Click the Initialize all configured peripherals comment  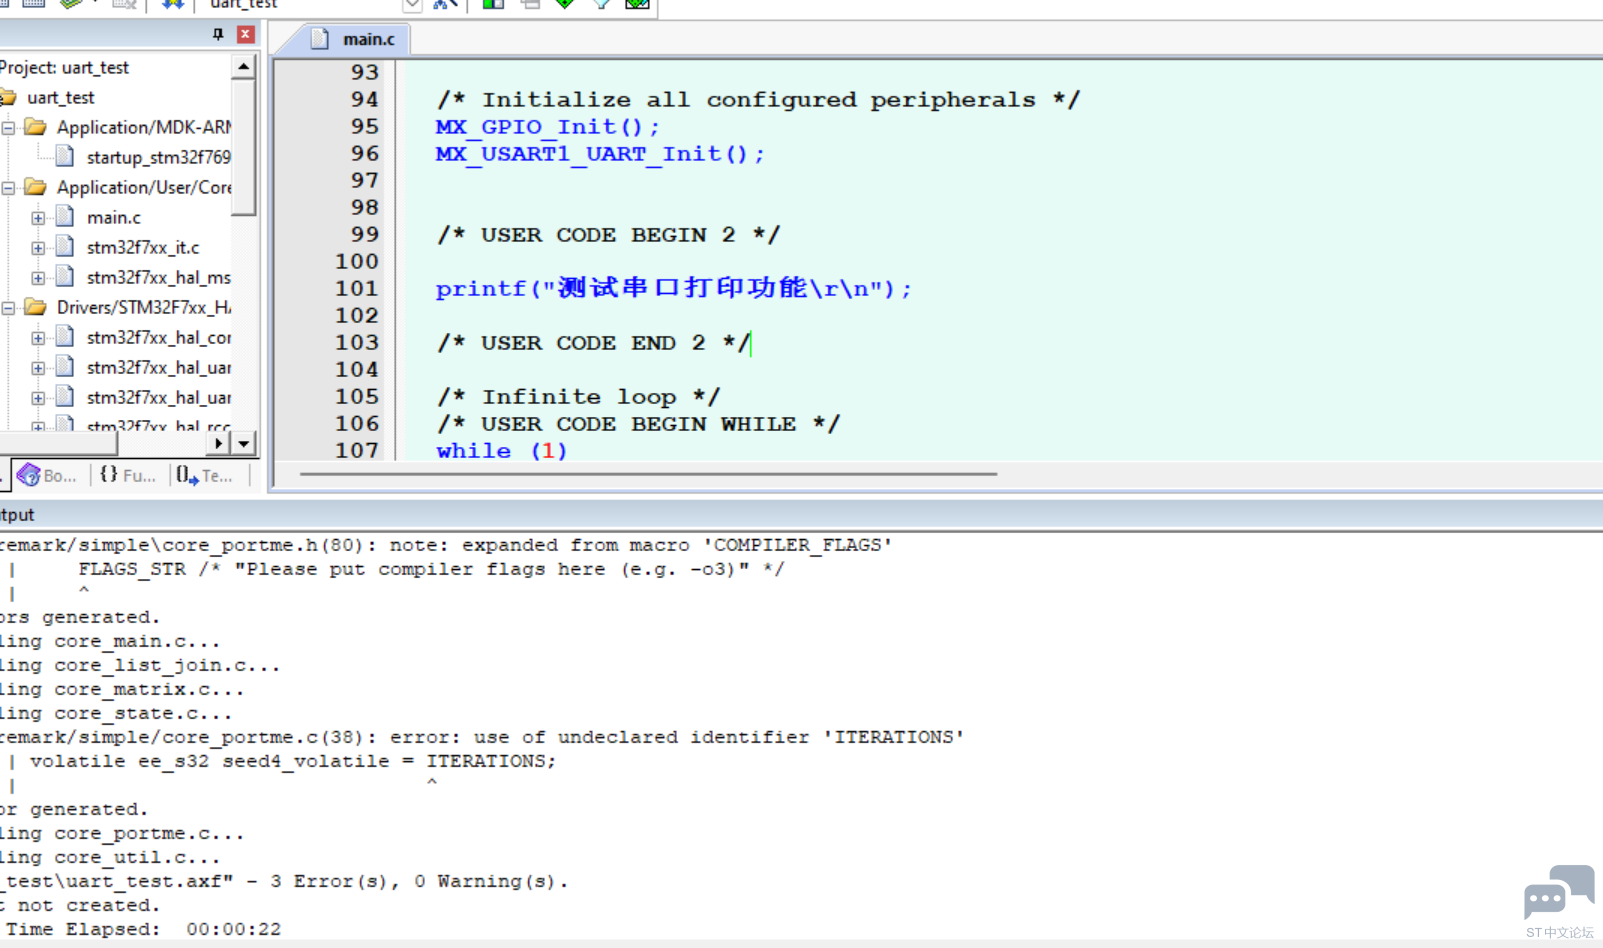pos(758,100)
